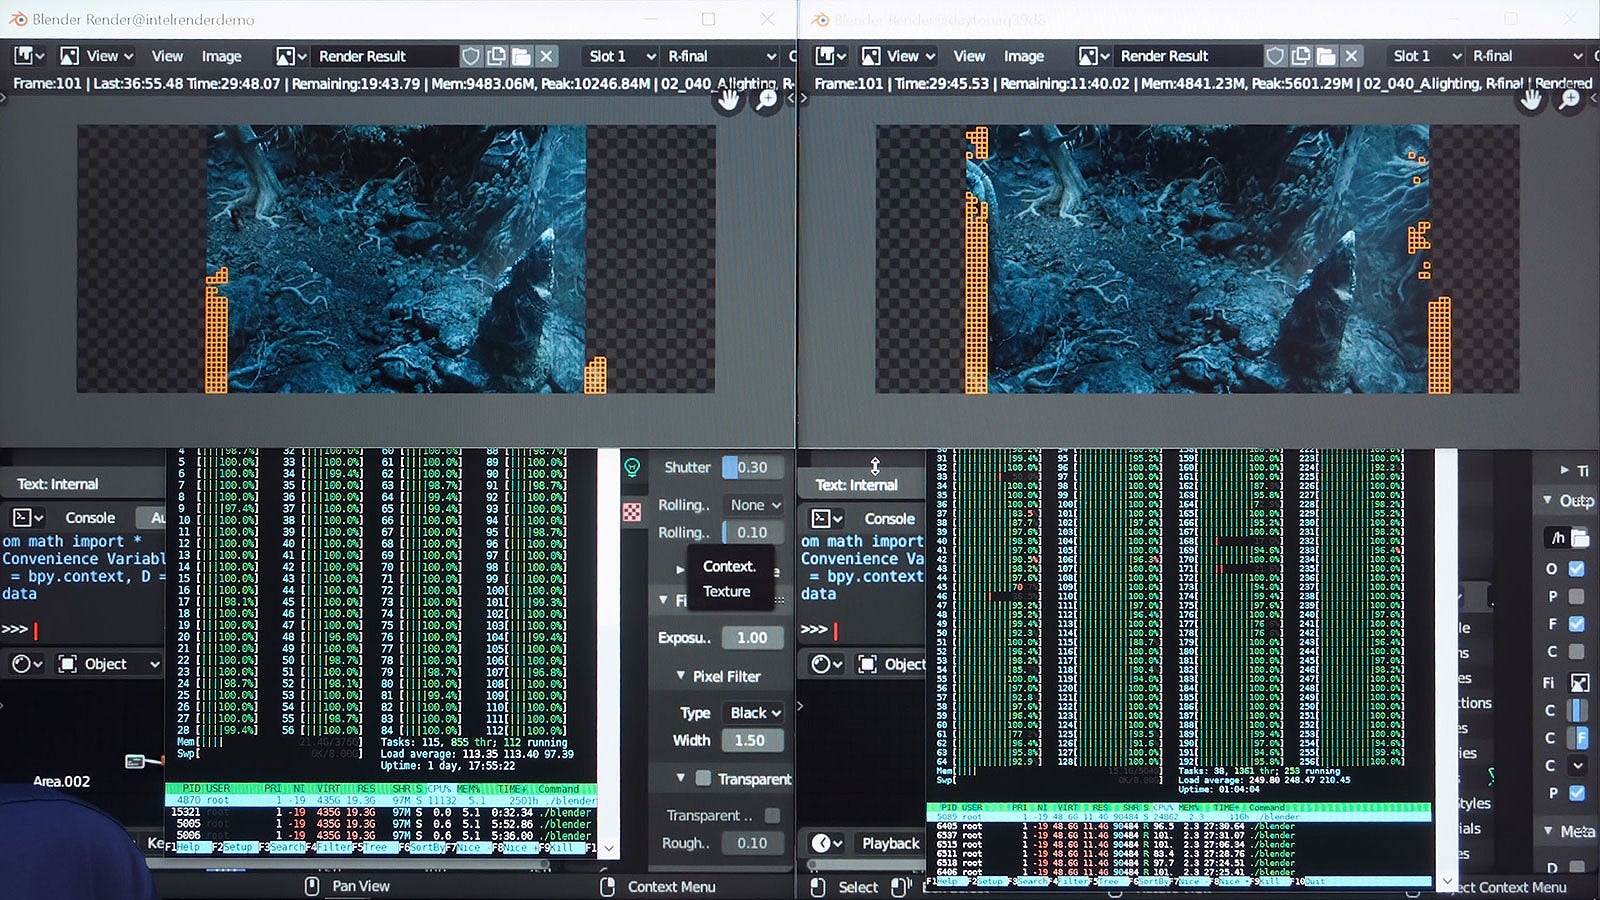The height and width of the screenshot is (900, 1600).
Task: Click new image copy icon in left window
Action: 496,56
